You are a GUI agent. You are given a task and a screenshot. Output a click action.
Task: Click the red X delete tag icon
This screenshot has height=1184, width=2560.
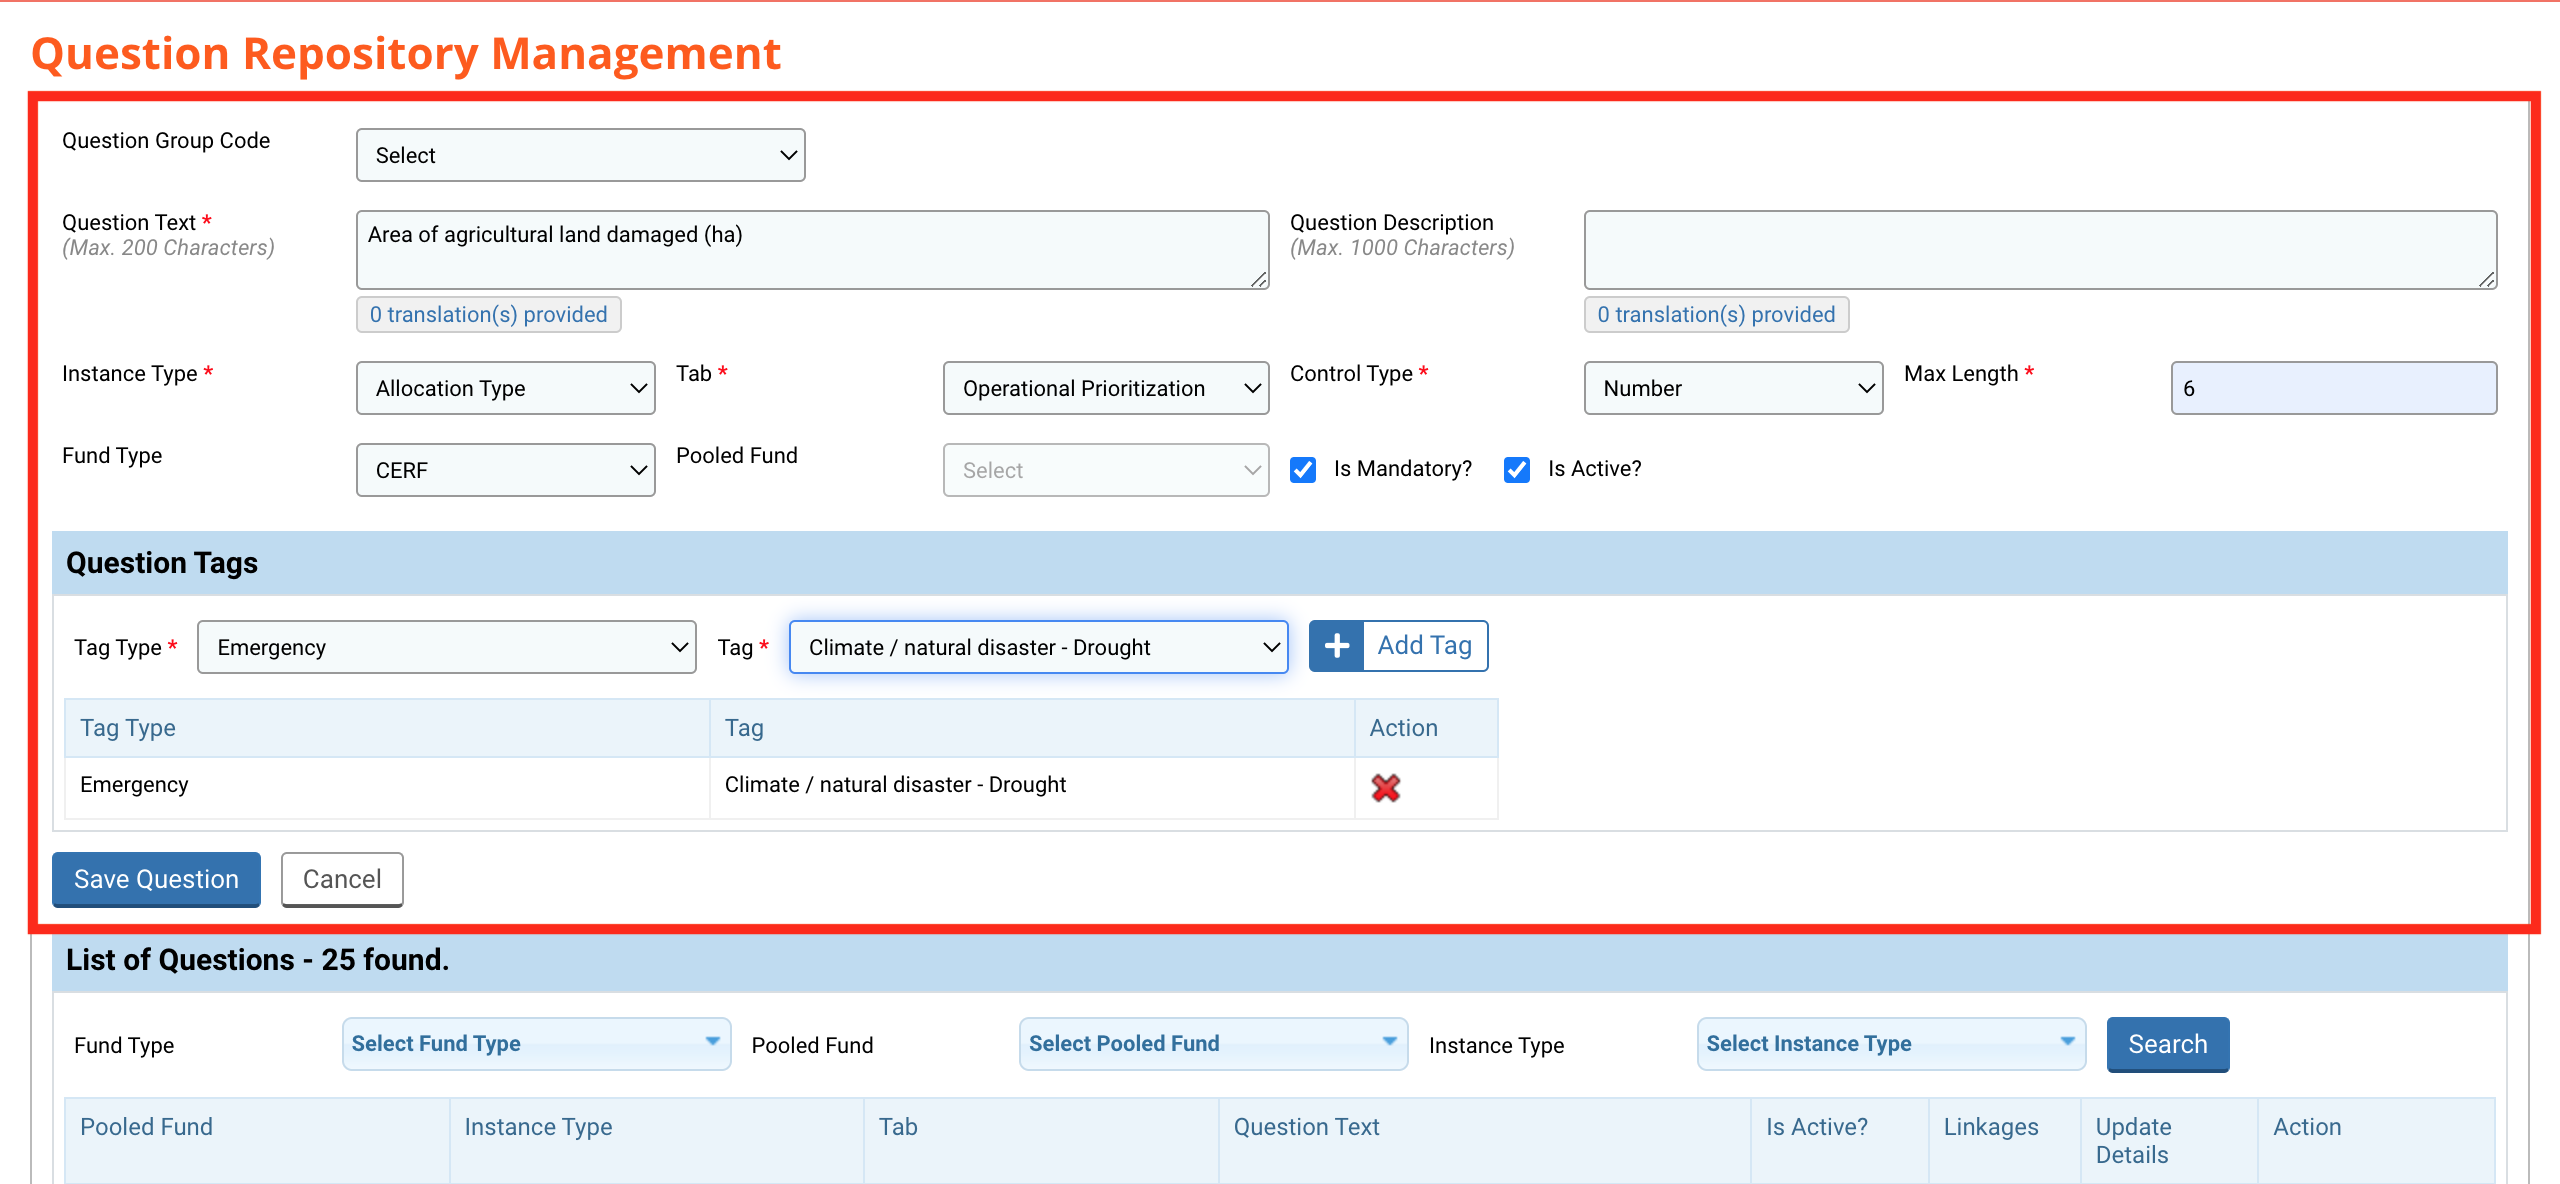1386,787
